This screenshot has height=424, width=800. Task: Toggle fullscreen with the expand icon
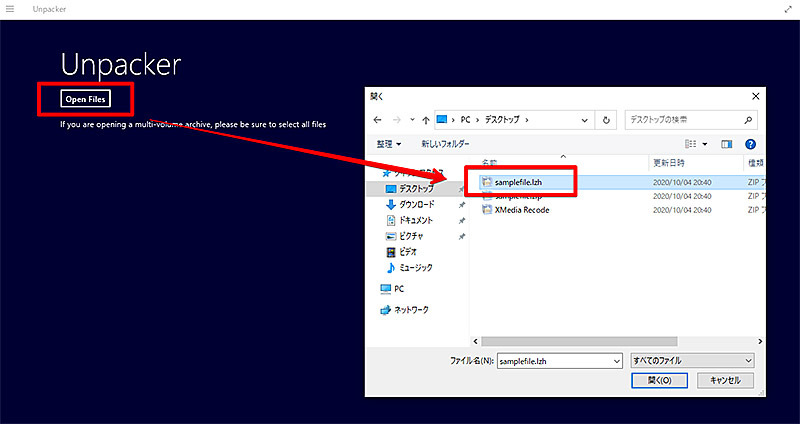(788, 9)
